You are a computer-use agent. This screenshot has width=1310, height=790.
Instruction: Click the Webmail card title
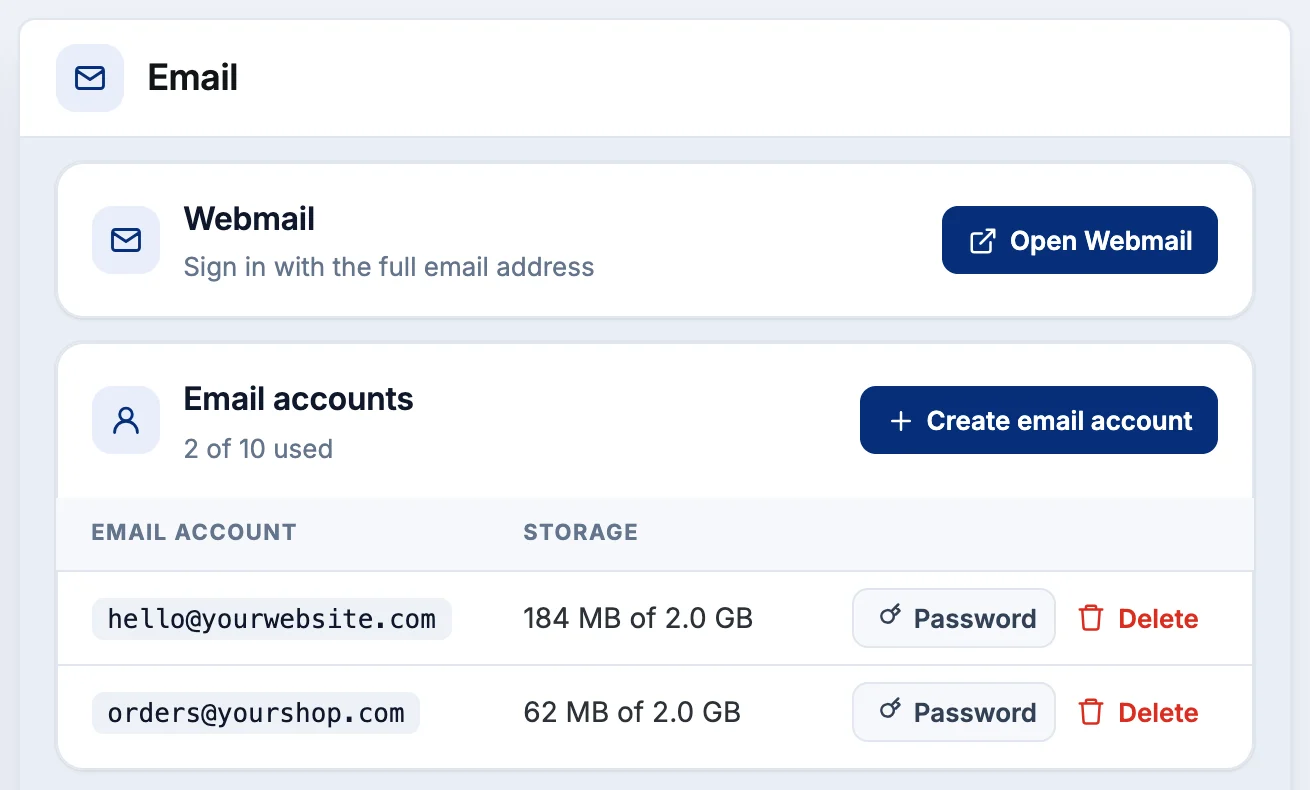click(x=249, y=219)
